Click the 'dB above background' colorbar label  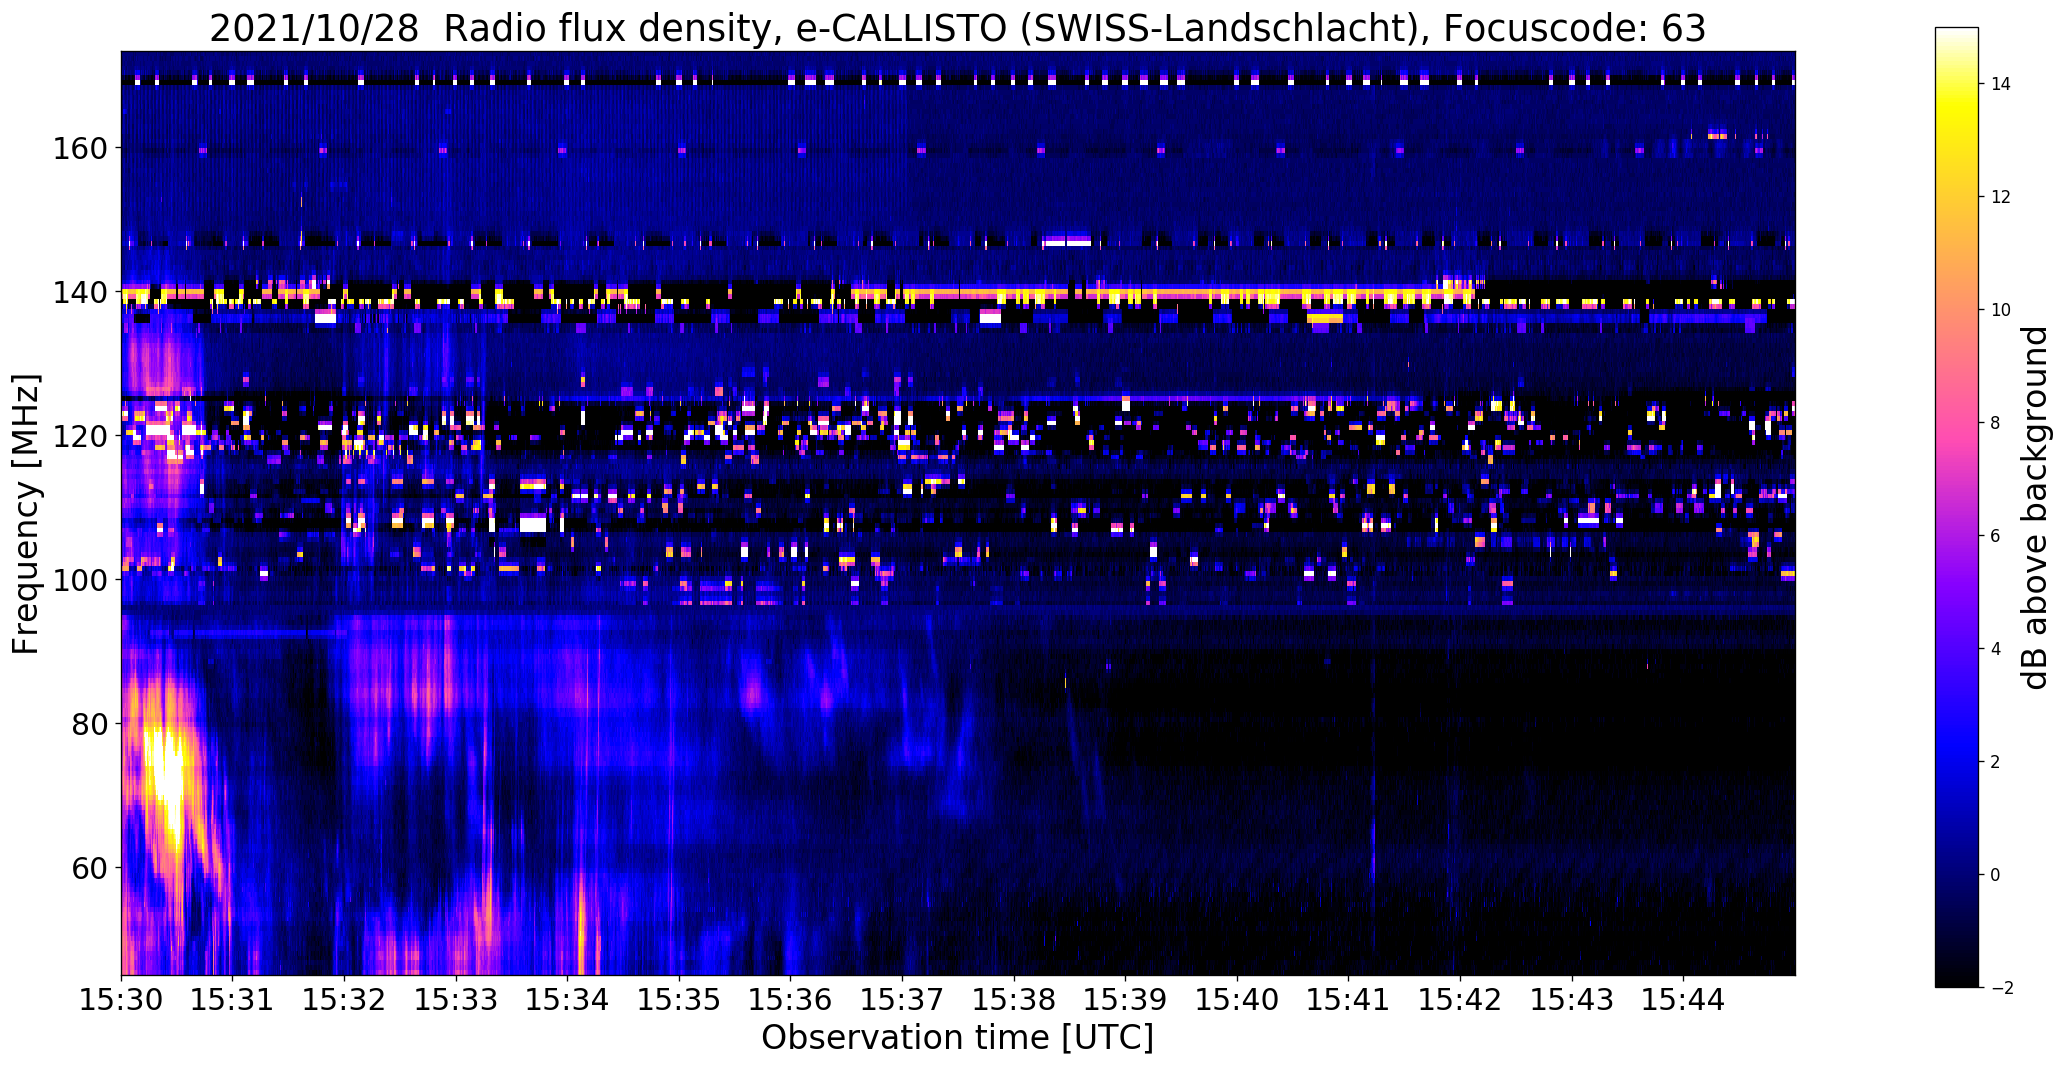click(2035, 508)
